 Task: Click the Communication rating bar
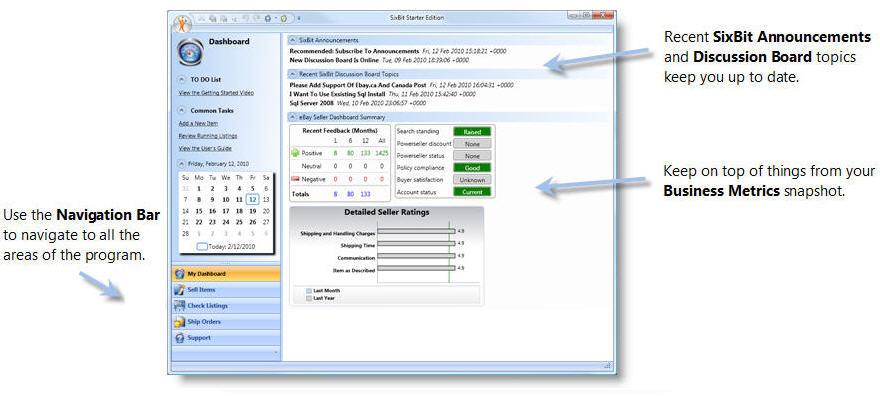(x=416, y=256)
